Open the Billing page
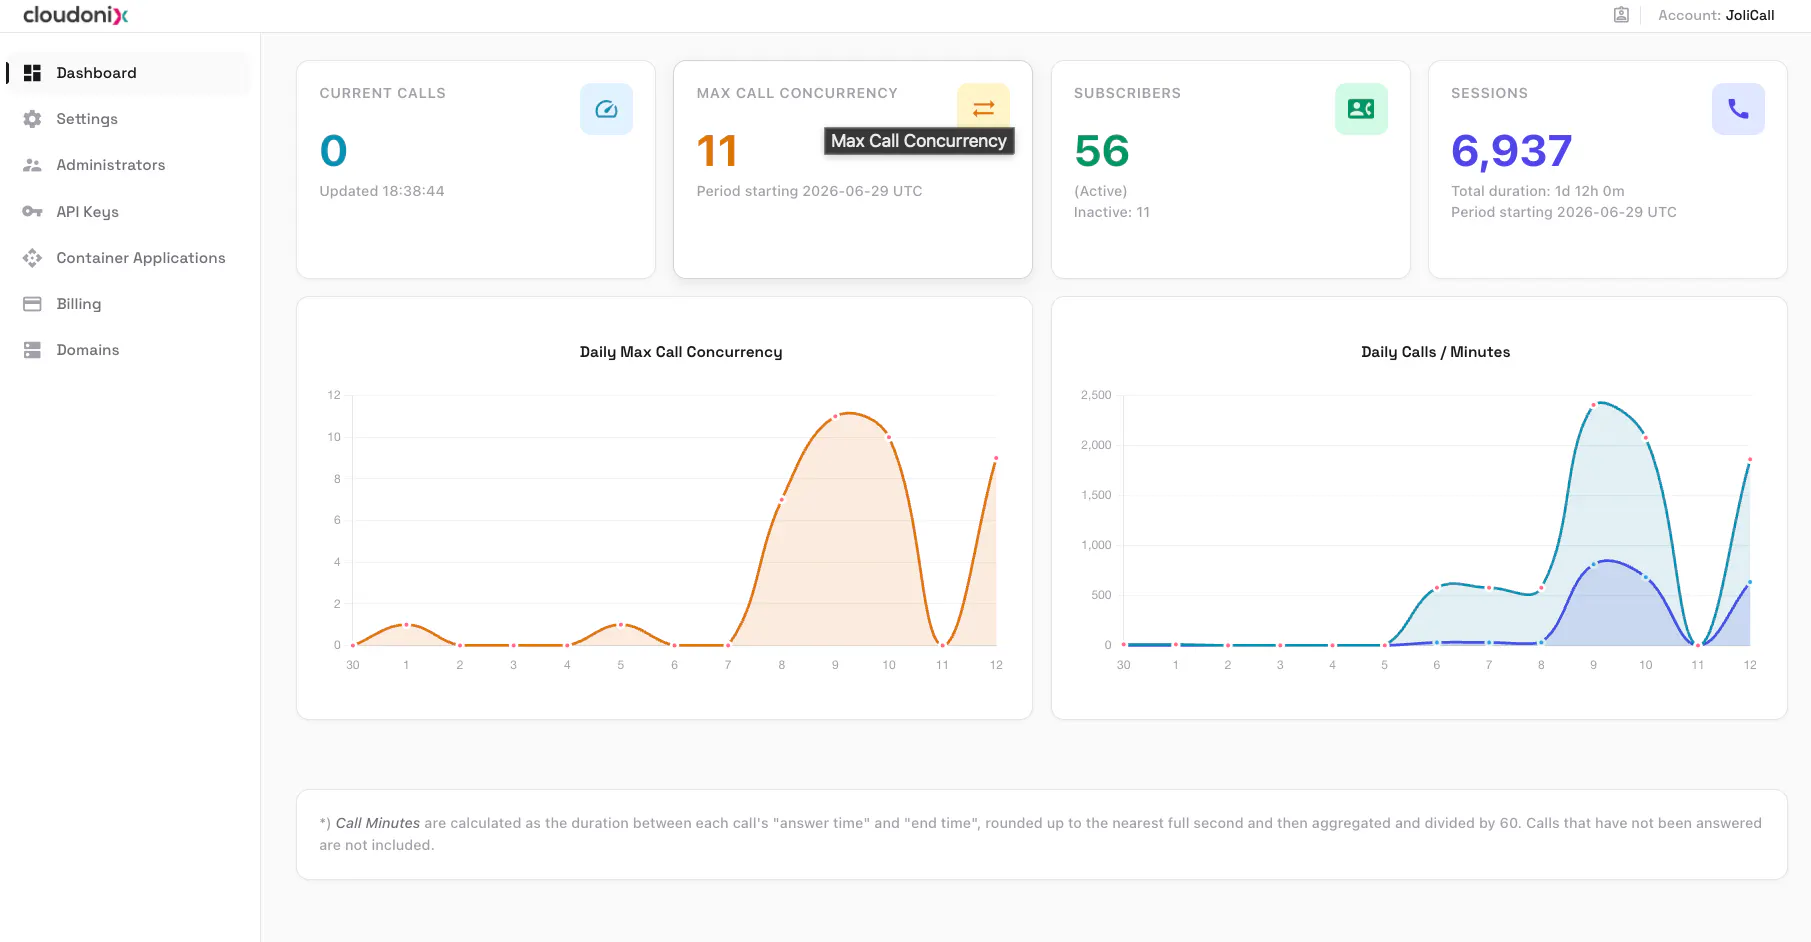 coord(129,304)
